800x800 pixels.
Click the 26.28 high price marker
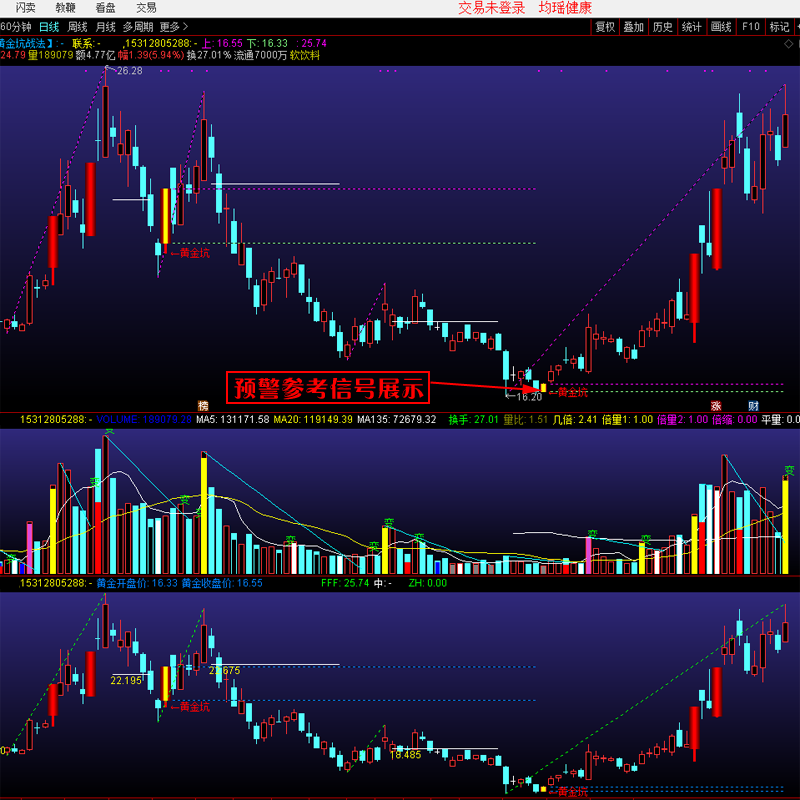129,71
